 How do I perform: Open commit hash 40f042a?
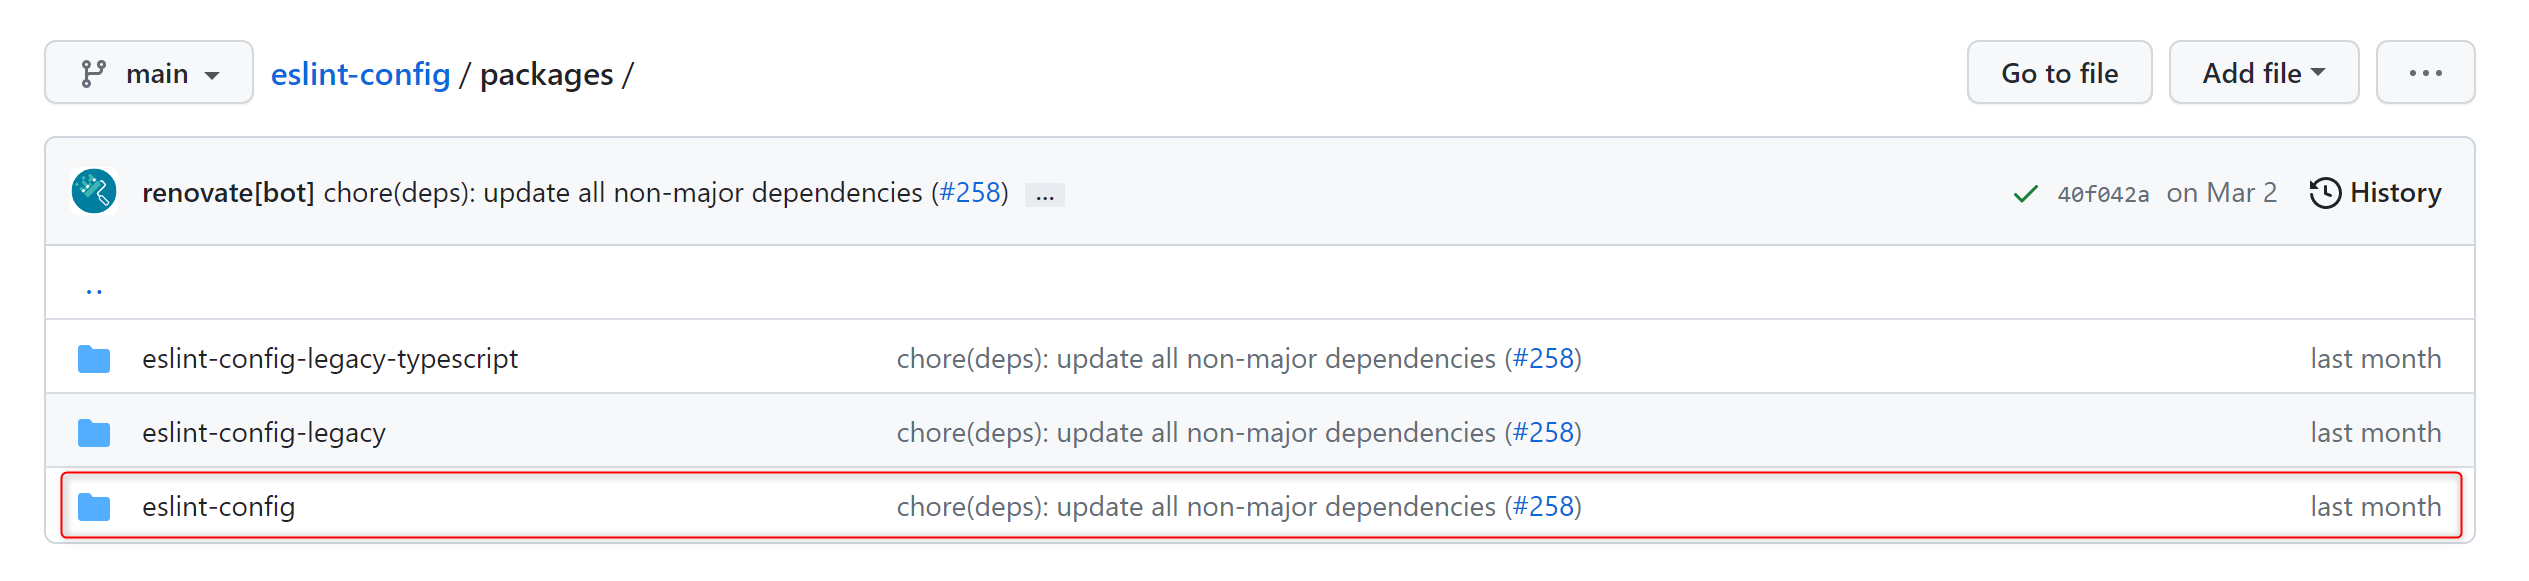click(x=2102, y=194)
